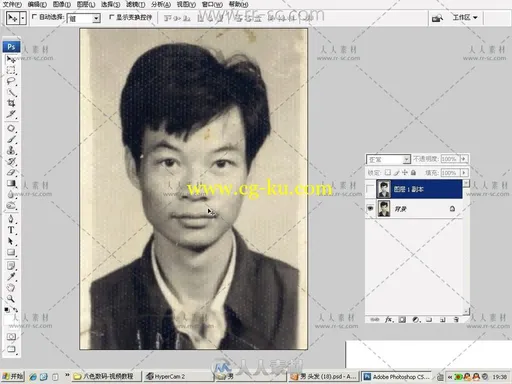Toggle lock all
This screenshot has height=384, width=512.
pyautogui.click(x=413, y=173)
